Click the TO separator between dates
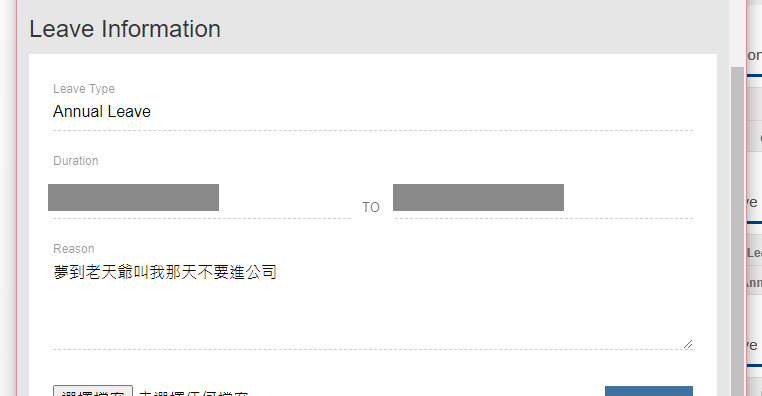The width and height of the screenshot is (762, 396). pyautogui.click(x=371, y=207)
